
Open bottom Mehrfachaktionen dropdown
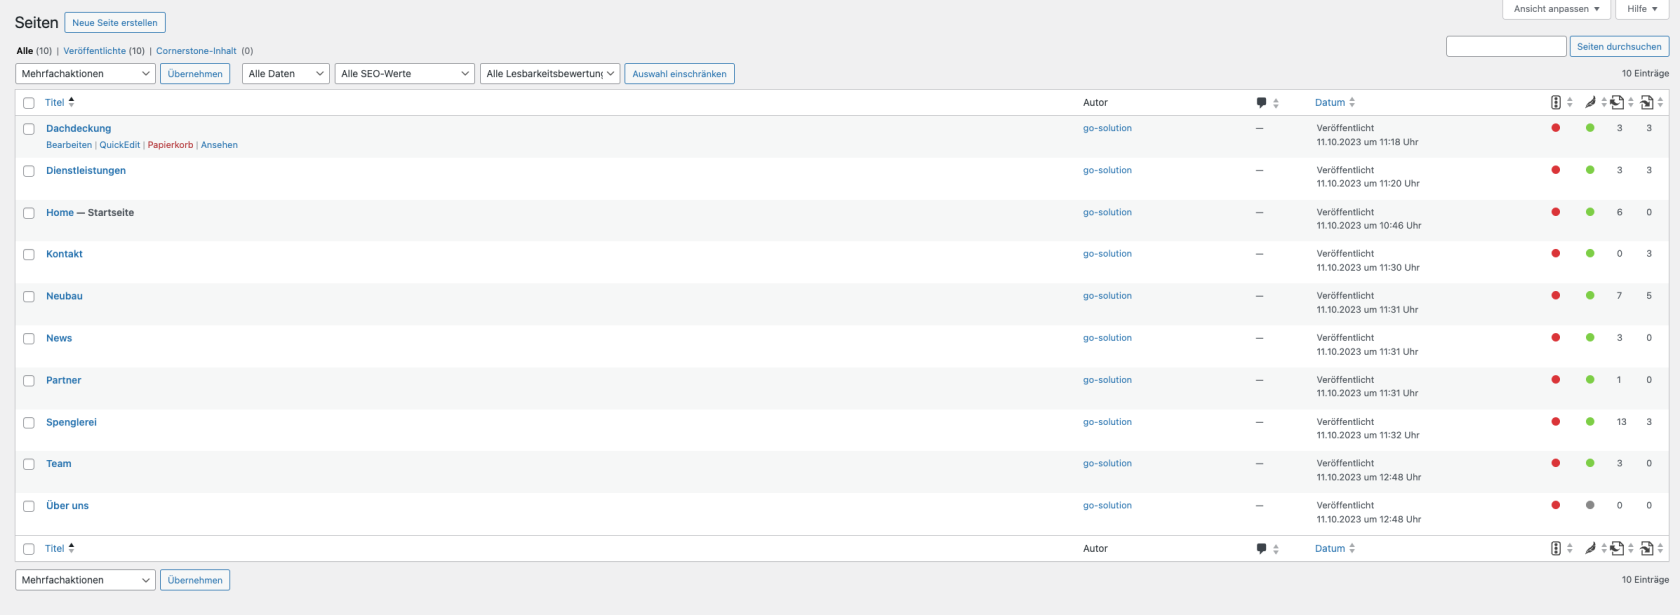pyautogui.click(x=85, y=580)
